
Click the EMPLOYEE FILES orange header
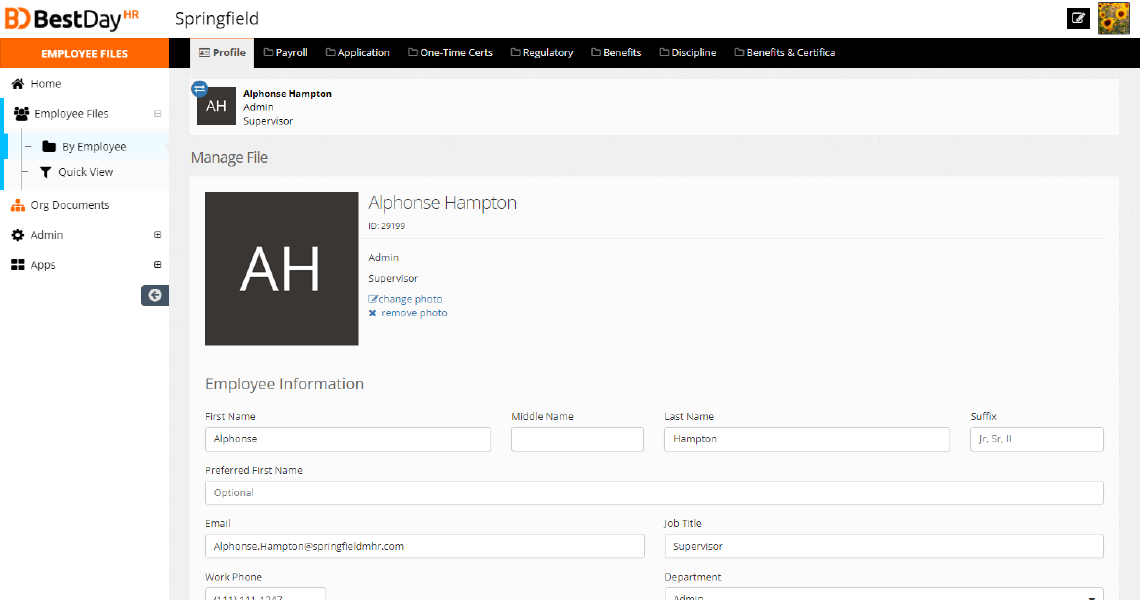[84, 53]
